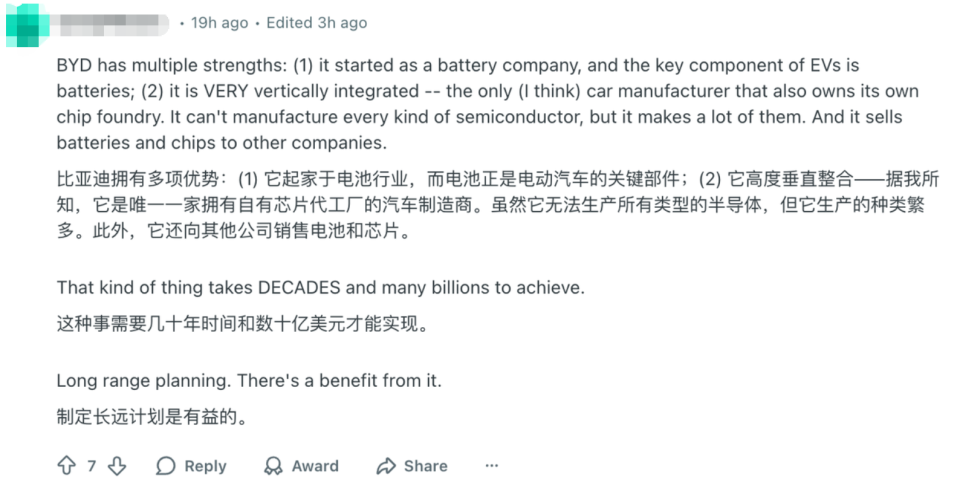This screenshot has width=960, height=503.
Task: Click the "takes DECADES and many billions" sentence
Action: pyautogui.click(x=320, y=288)
